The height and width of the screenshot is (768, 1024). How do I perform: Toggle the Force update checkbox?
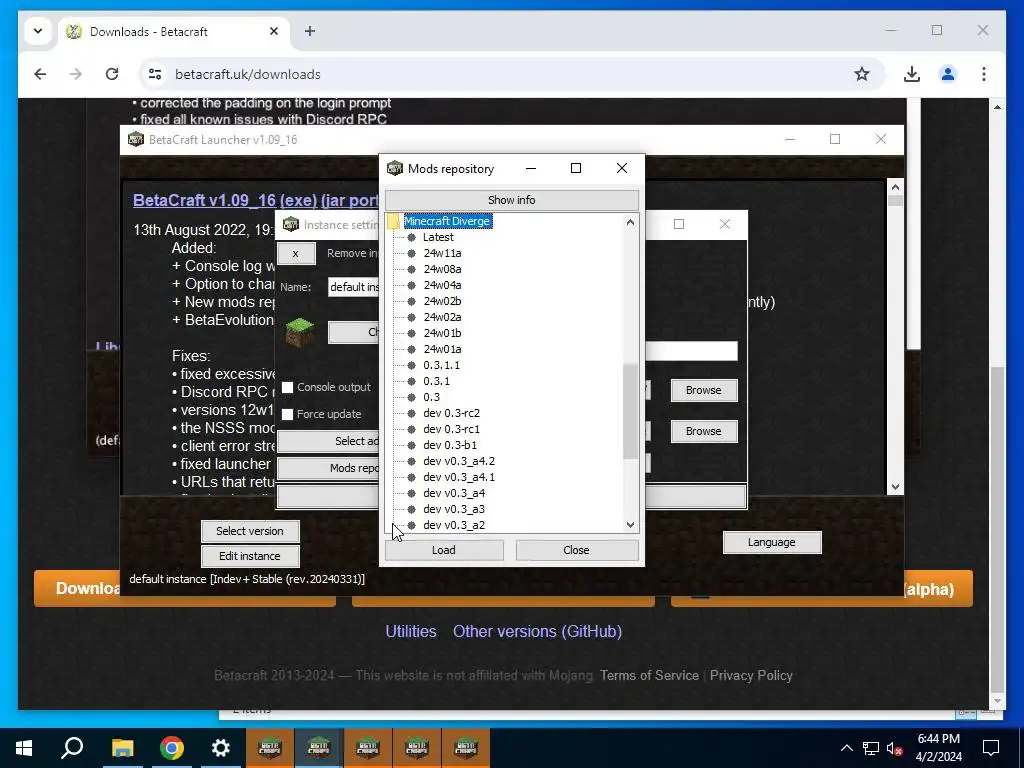(287, 414)
